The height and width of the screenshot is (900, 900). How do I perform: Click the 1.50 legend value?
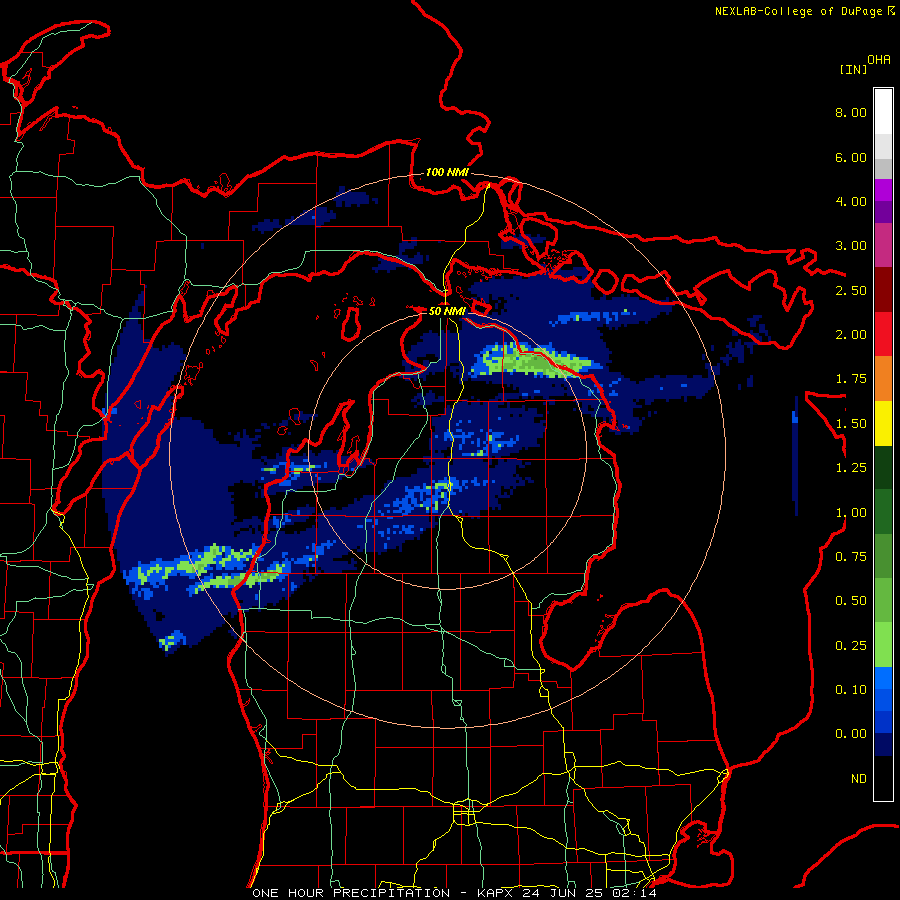click(851, 424)
